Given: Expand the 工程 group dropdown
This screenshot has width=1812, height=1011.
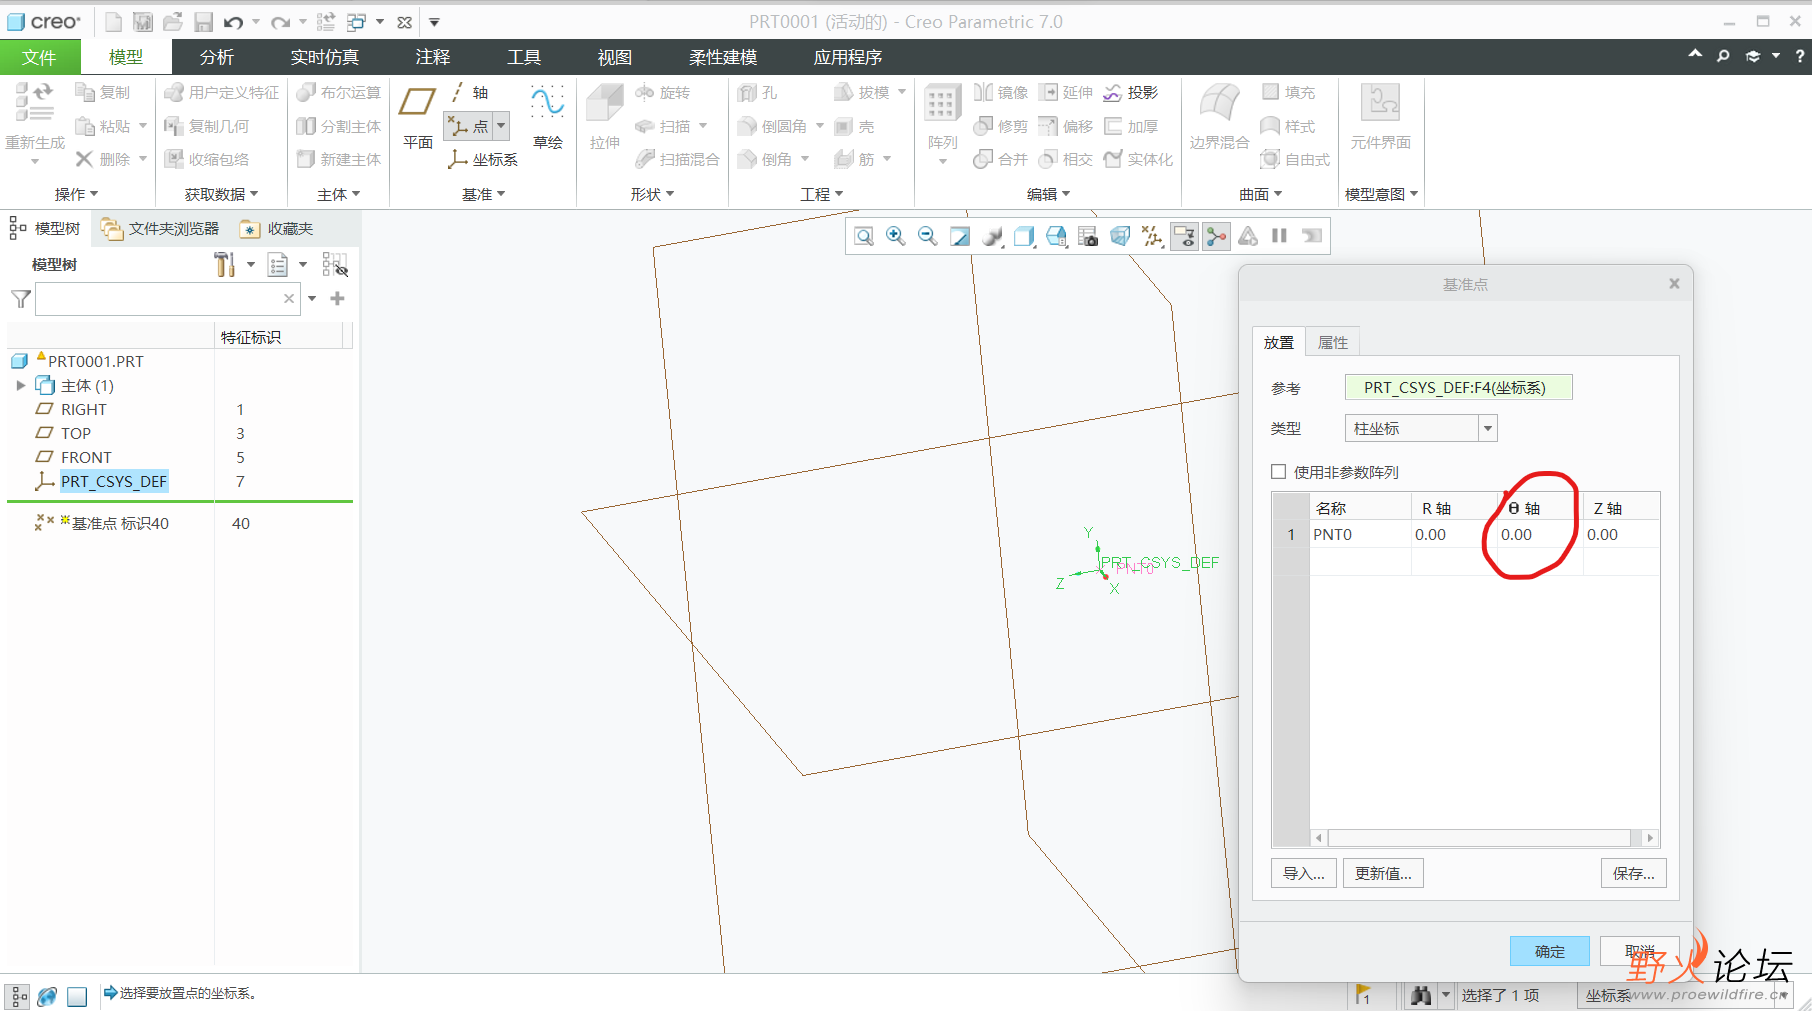Looking at the screenshot, I should click(x=822, y=194).
